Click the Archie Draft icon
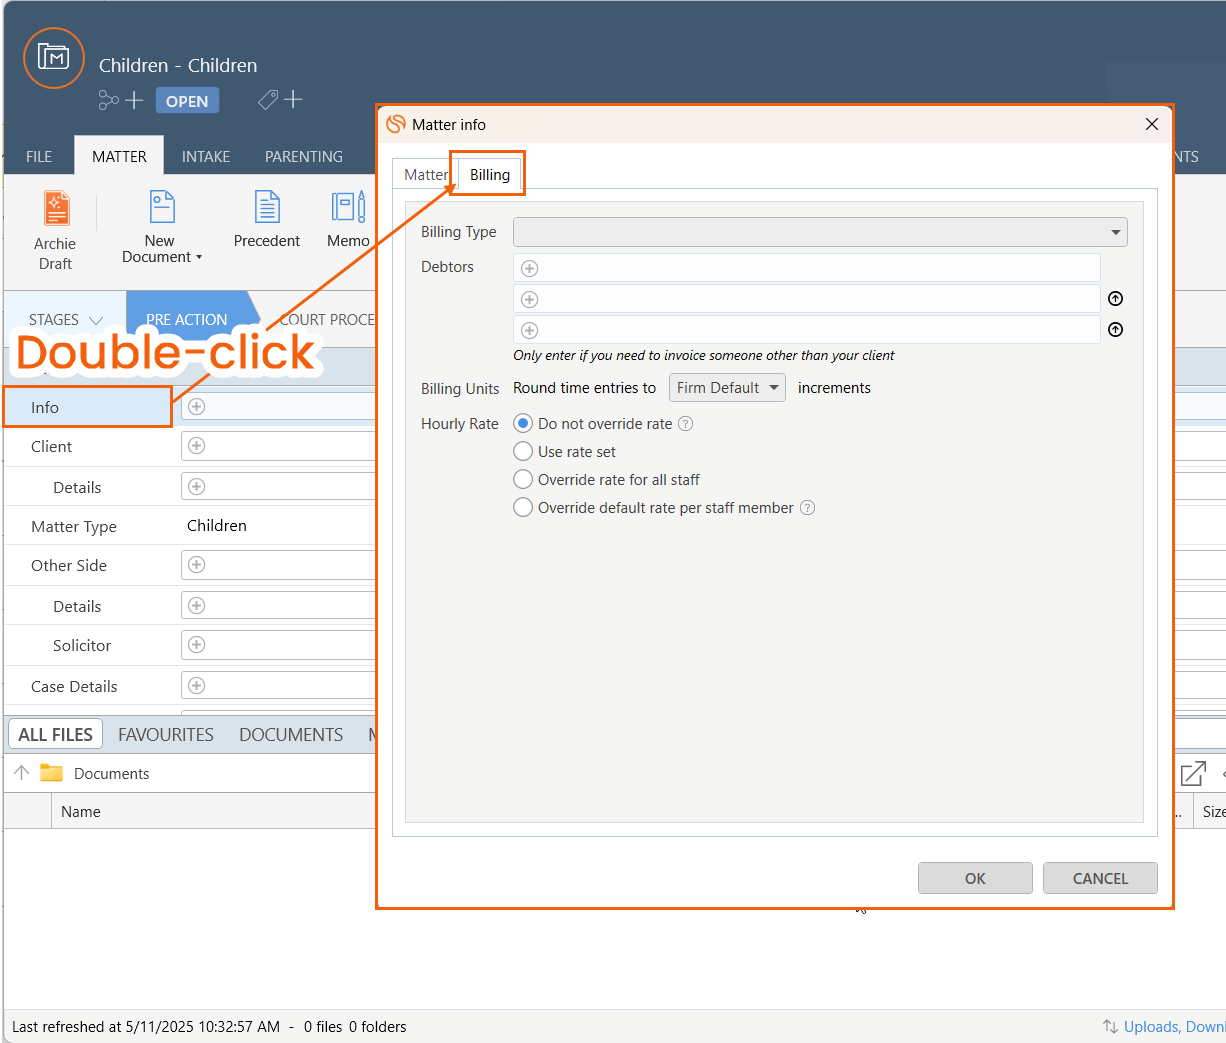The width and height of the screenshot is (1226, 1043). click(x=56, y=209)
